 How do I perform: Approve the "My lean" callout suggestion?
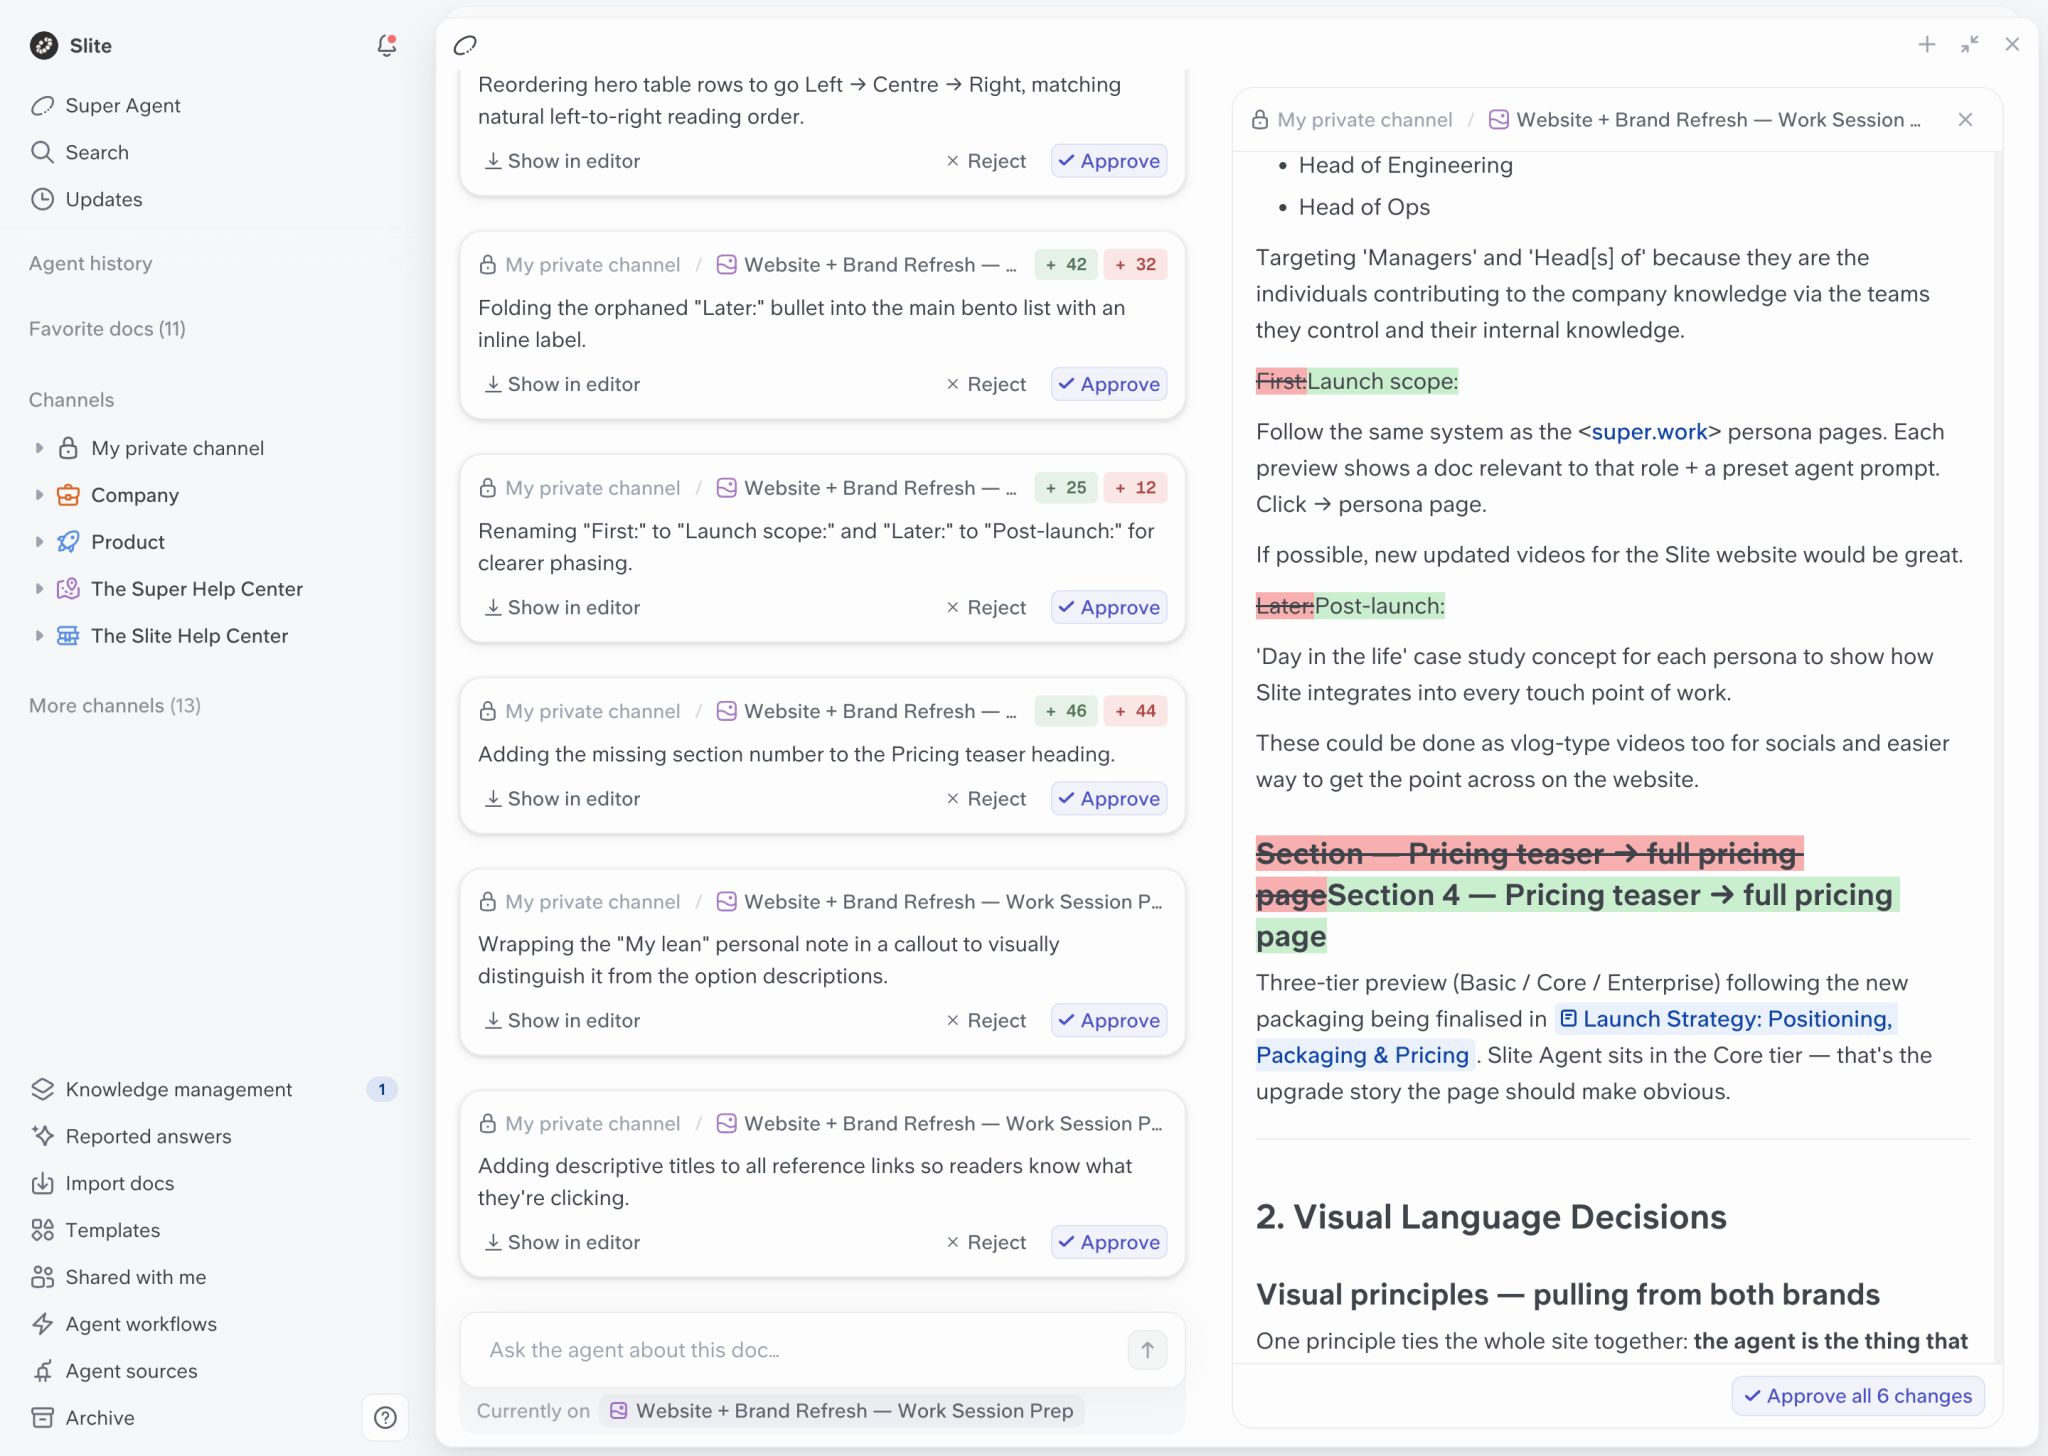pyautogui.click(x=1109, y=1020)
